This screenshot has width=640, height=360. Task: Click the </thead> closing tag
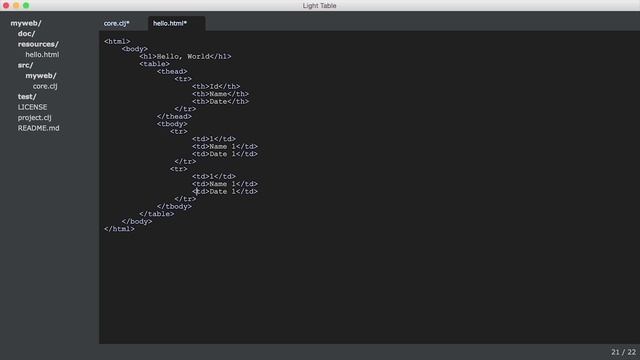[x=174, y=117]
